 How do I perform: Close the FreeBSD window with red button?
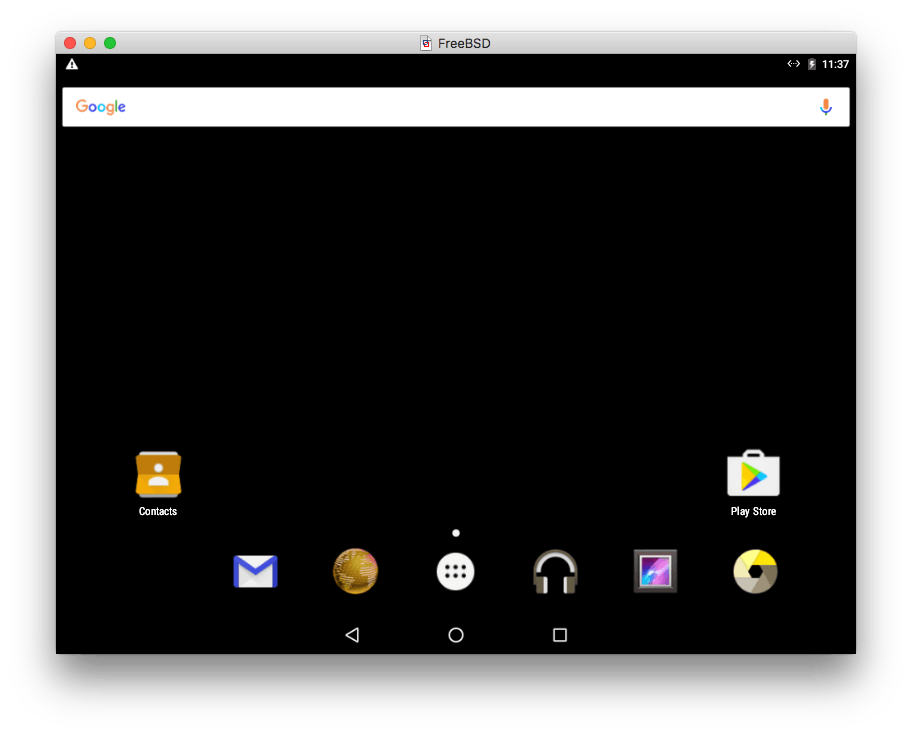tap(70, 43)
